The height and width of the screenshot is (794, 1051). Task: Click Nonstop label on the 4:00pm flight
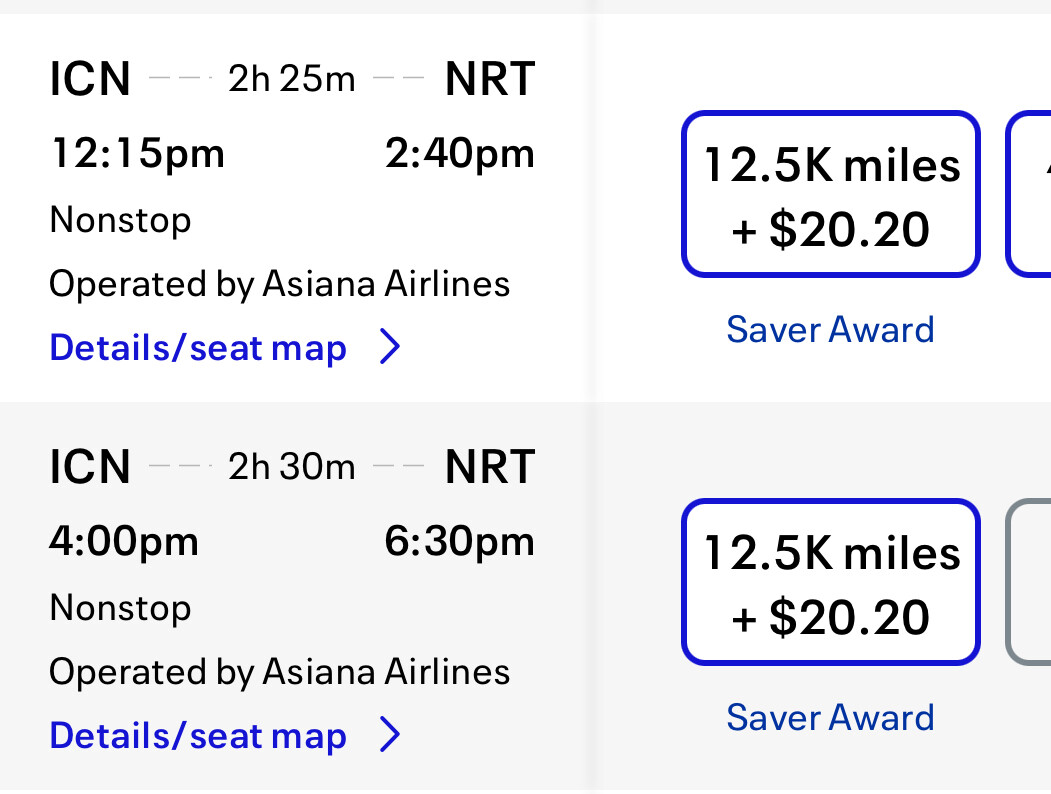[120, 608]
